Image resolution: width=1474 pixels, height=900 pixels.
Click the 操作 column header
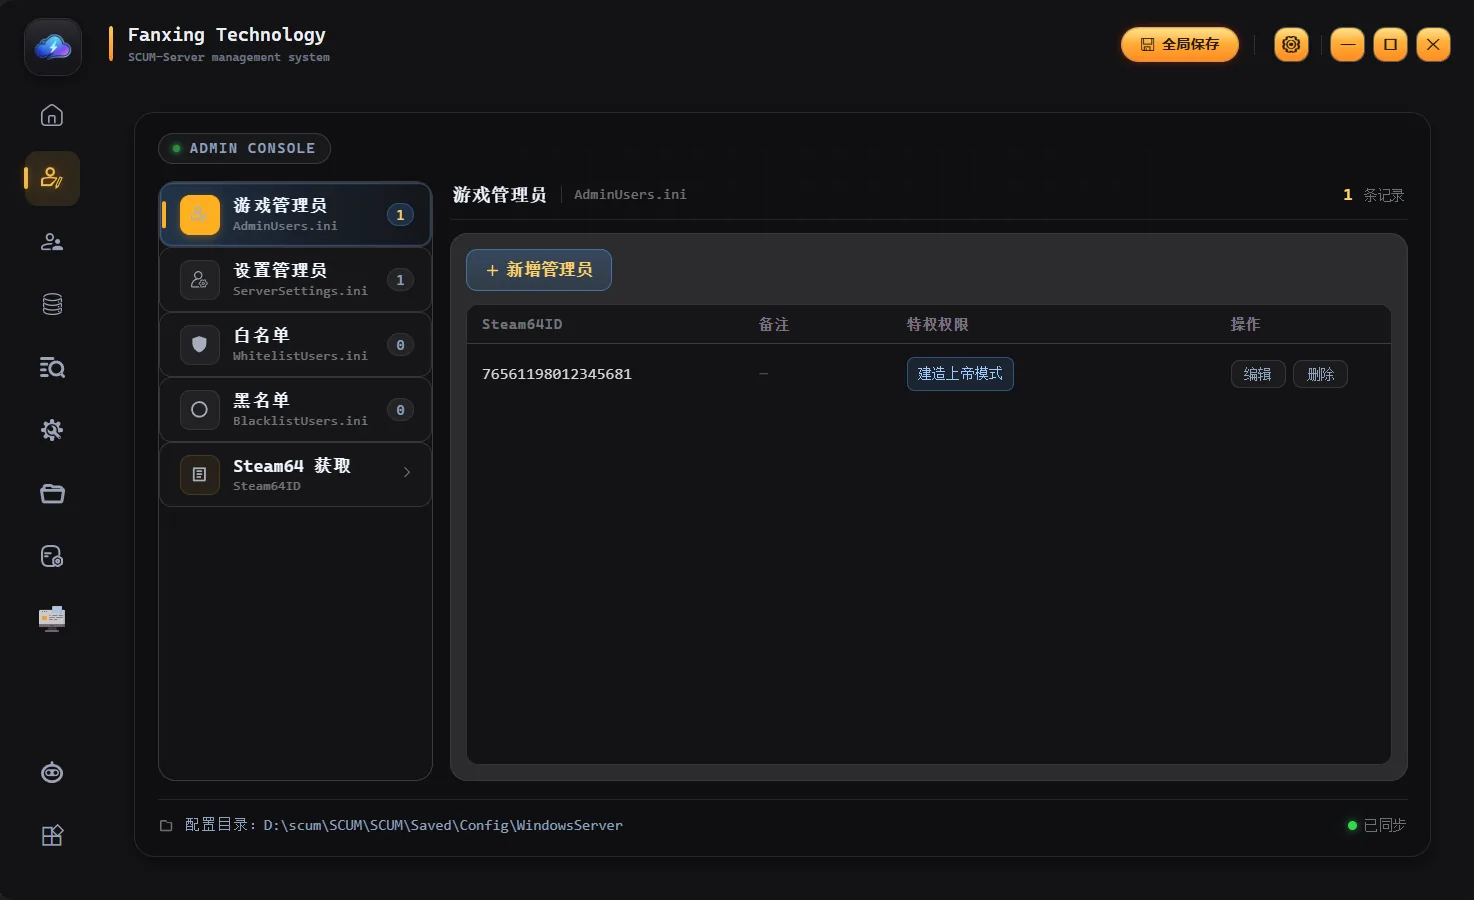(x=1245, y=324)
